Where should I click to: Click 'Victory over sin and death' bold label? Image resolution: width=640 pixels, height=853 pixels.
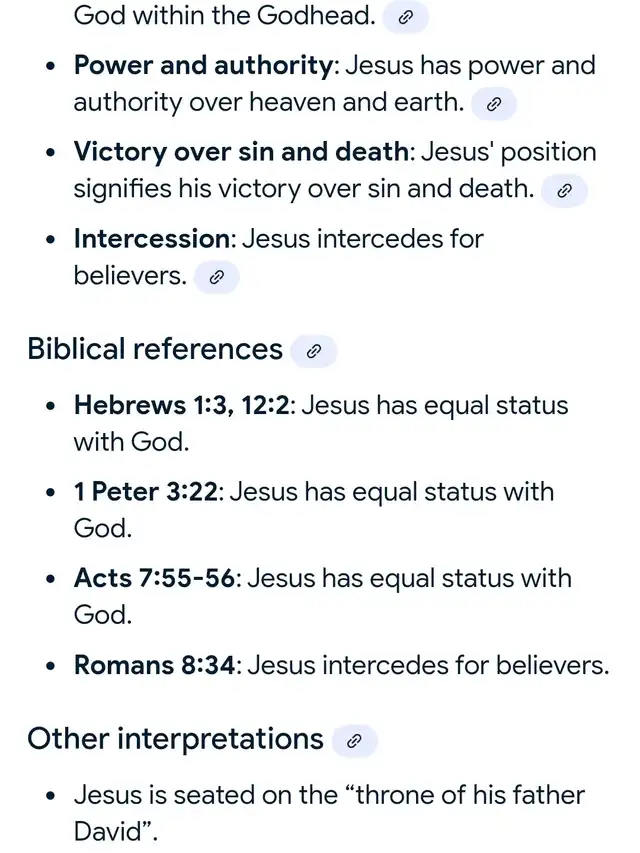[241, 152]
